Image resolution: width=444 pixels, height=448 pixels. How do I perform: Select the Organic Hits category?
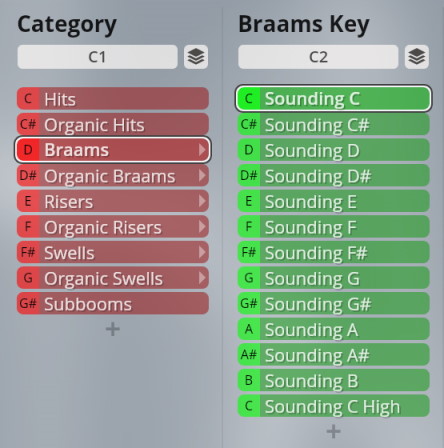[x=113, y=124]
